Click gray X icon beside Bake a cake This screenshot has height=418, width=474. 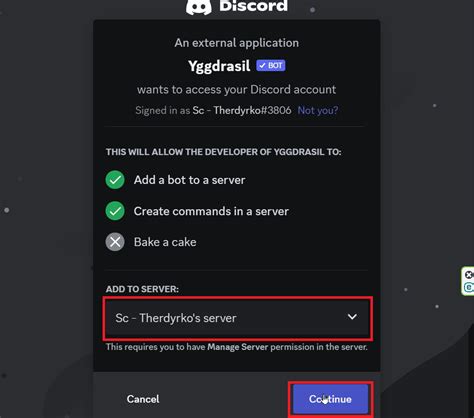[x=115, y=242]
